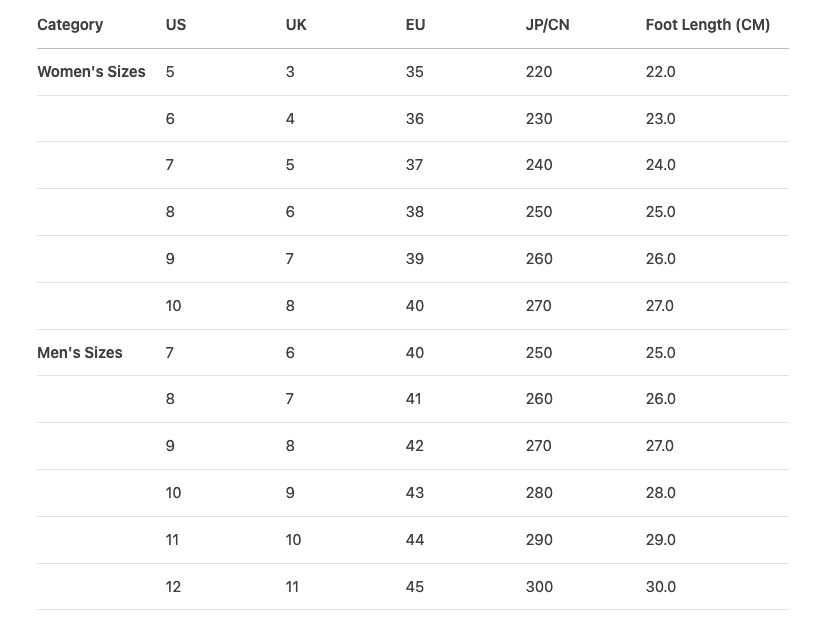Click the EU 37 cell
The image size is (829, 633).
pyautogui.click(x=415, y=165)
